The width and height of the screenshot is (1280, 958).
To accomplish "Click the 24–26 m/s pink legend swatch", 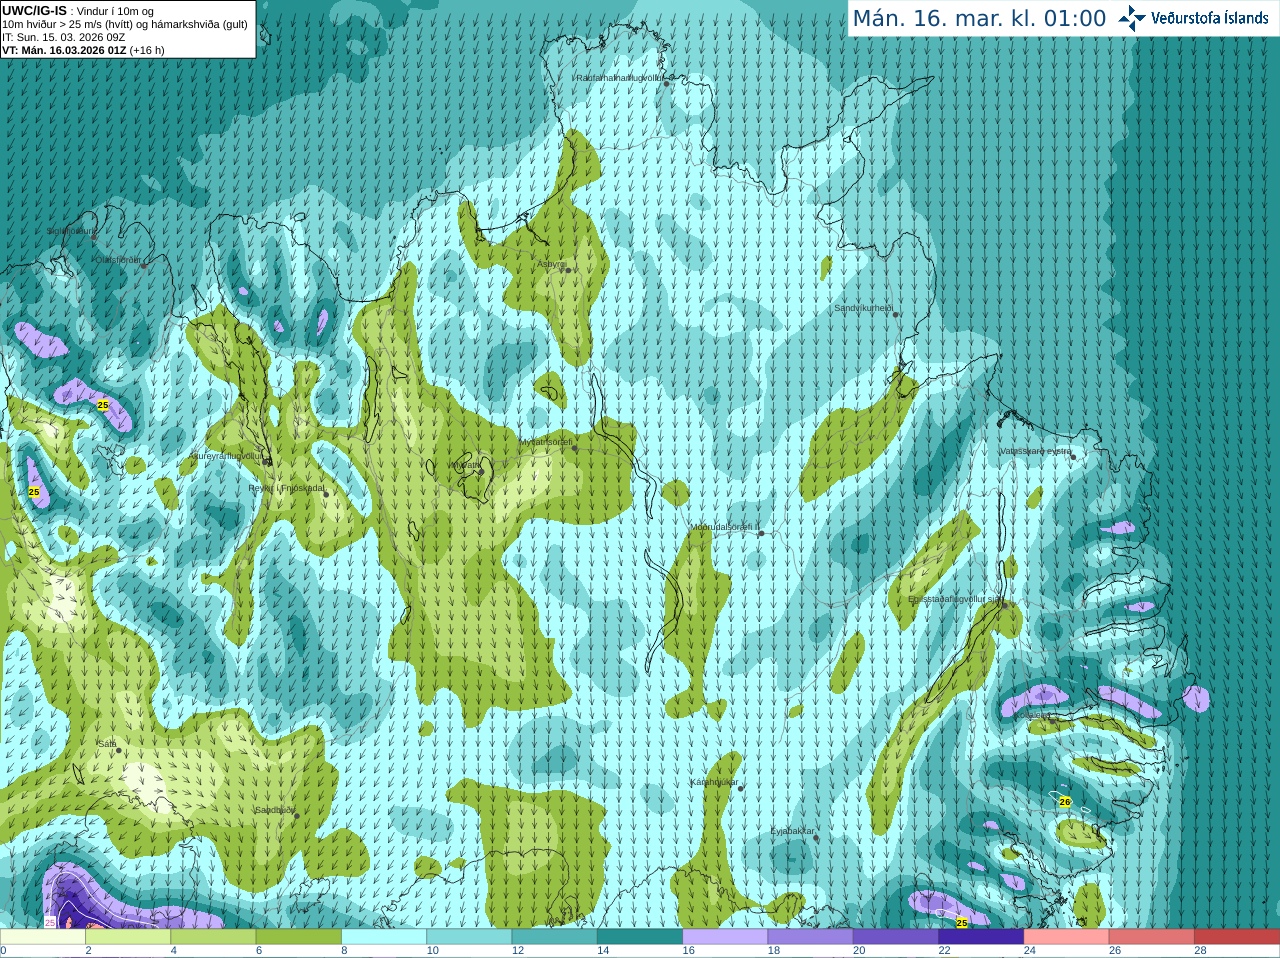I will (x=1067, y=937).
